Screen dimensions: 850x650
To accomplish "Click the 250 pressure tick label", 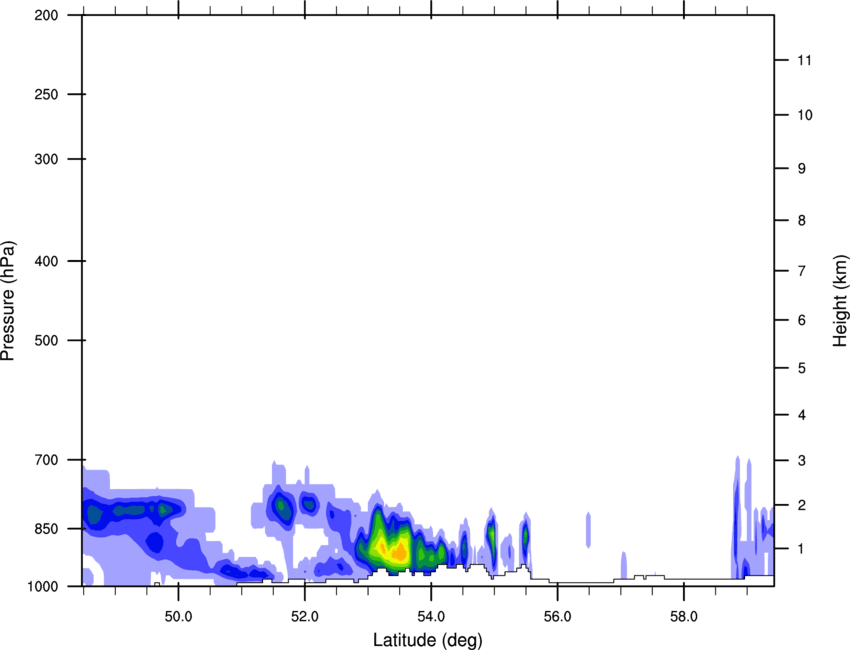I will pos(46,94).
